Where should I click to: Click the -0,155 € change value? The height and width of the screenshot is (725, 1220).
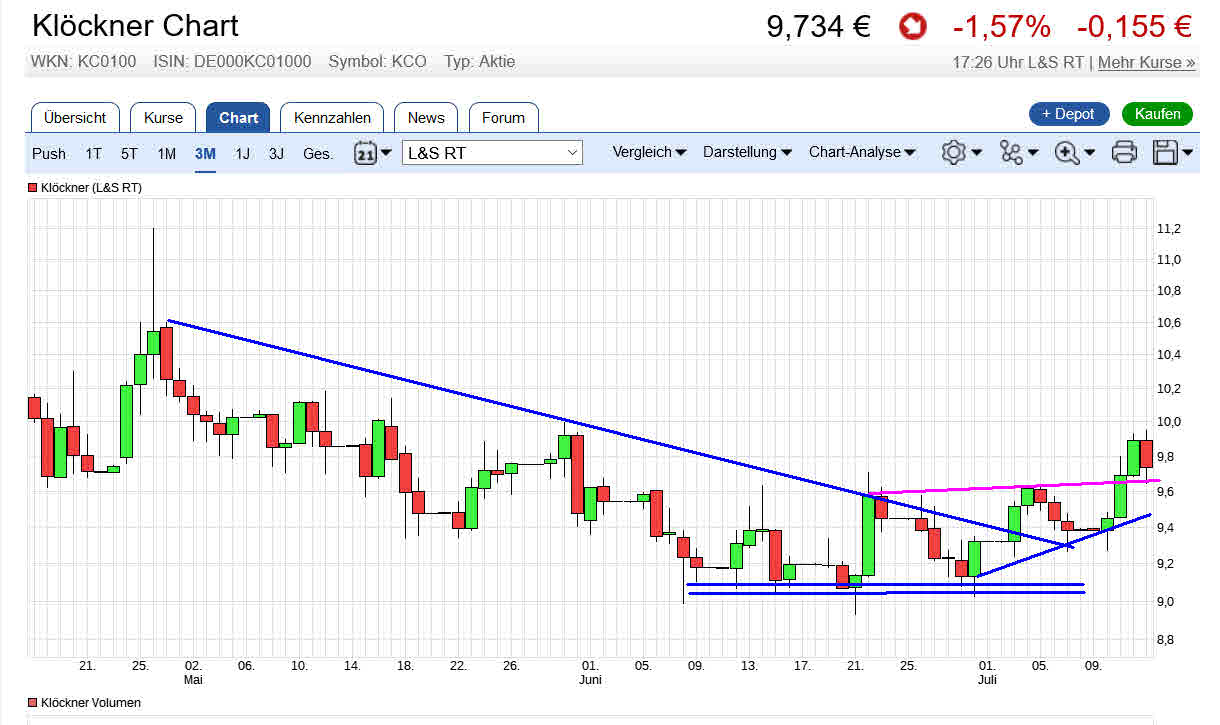1134,27
